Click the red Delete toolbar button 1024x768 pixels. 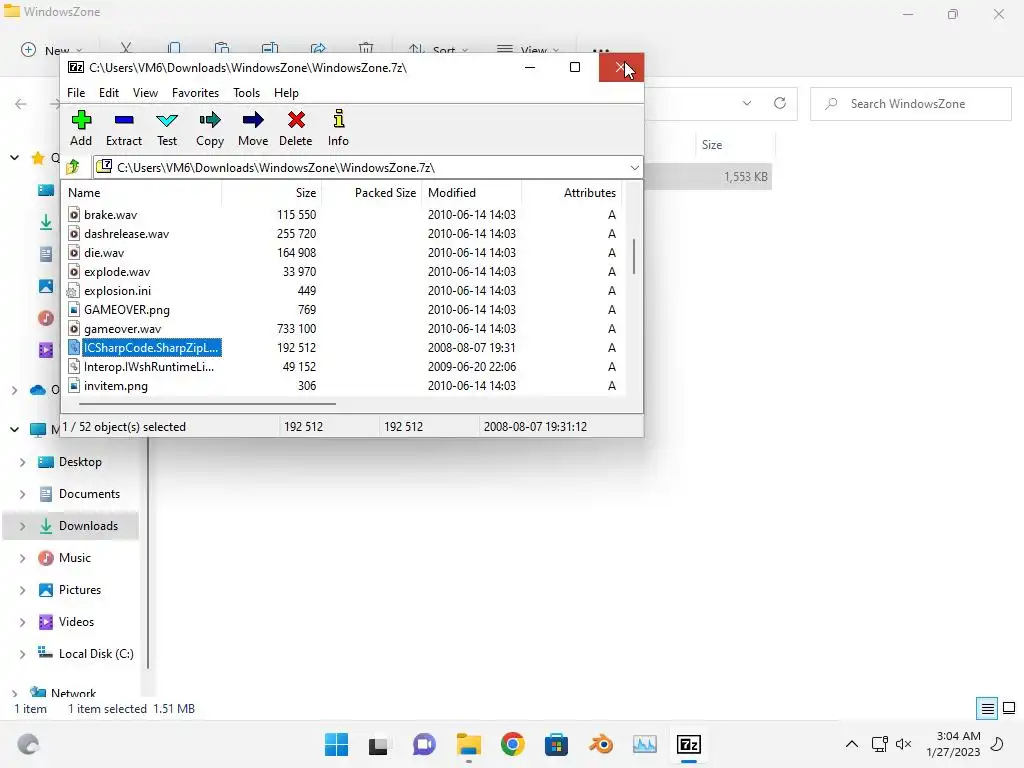[x=296, y=129]
